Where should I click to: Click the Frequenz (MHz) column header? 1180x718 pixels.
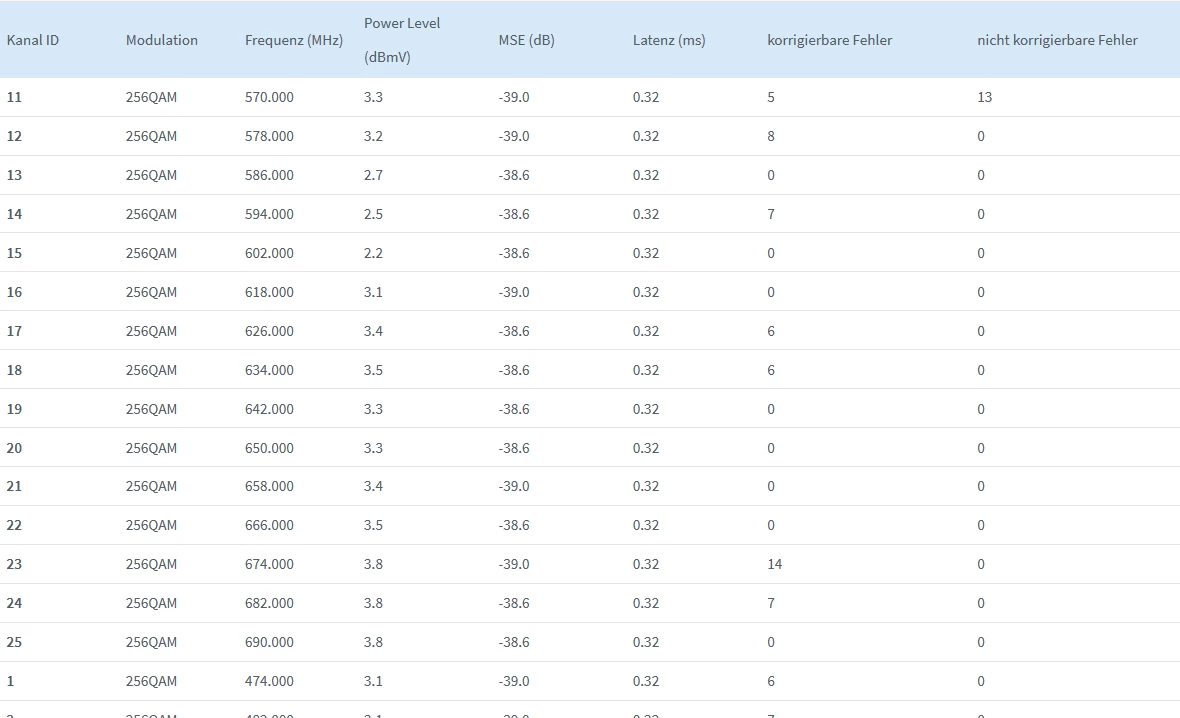pos(294,40)
